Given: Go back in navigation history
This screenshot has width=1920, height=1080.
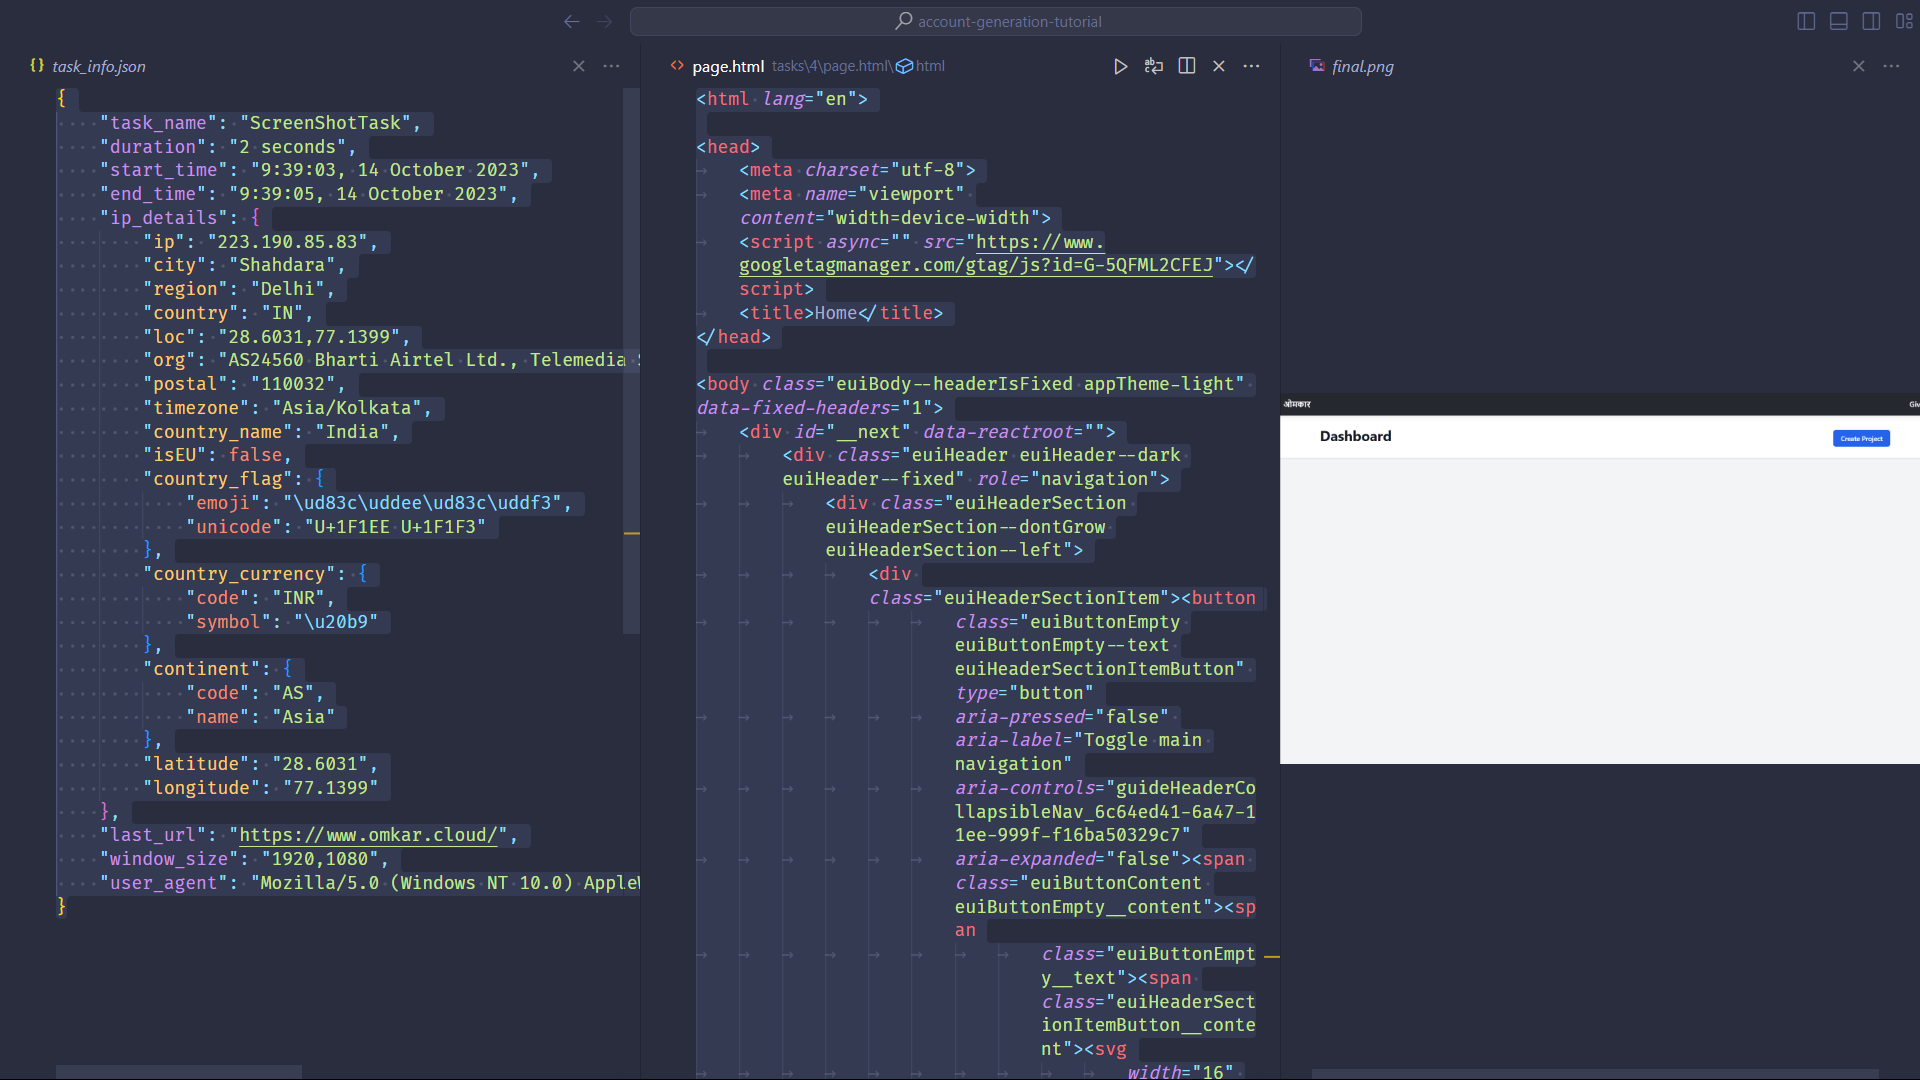Looking at the screenshot, I should 571,21.
